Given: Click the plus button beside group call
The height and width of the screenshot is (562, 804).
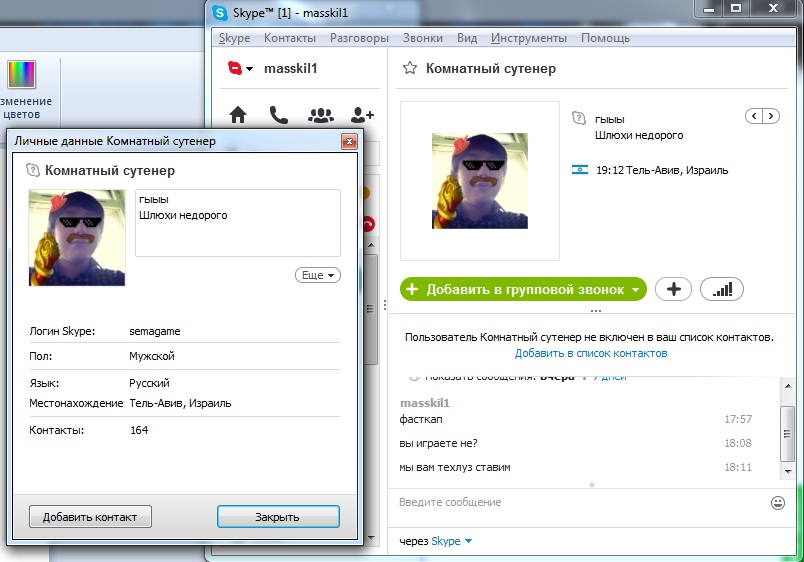Looking at the screenshot, I should pos(673,289).
